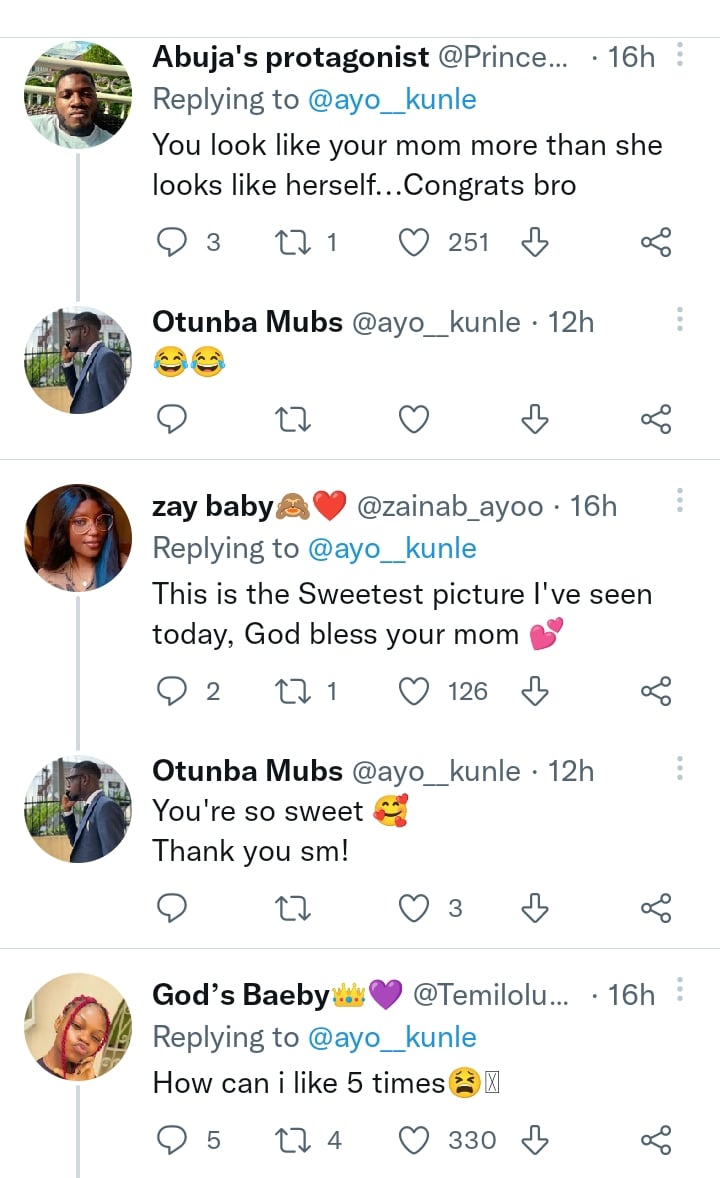Download Otunba Mubs' laughing emoji tweet

coord(535,421)
